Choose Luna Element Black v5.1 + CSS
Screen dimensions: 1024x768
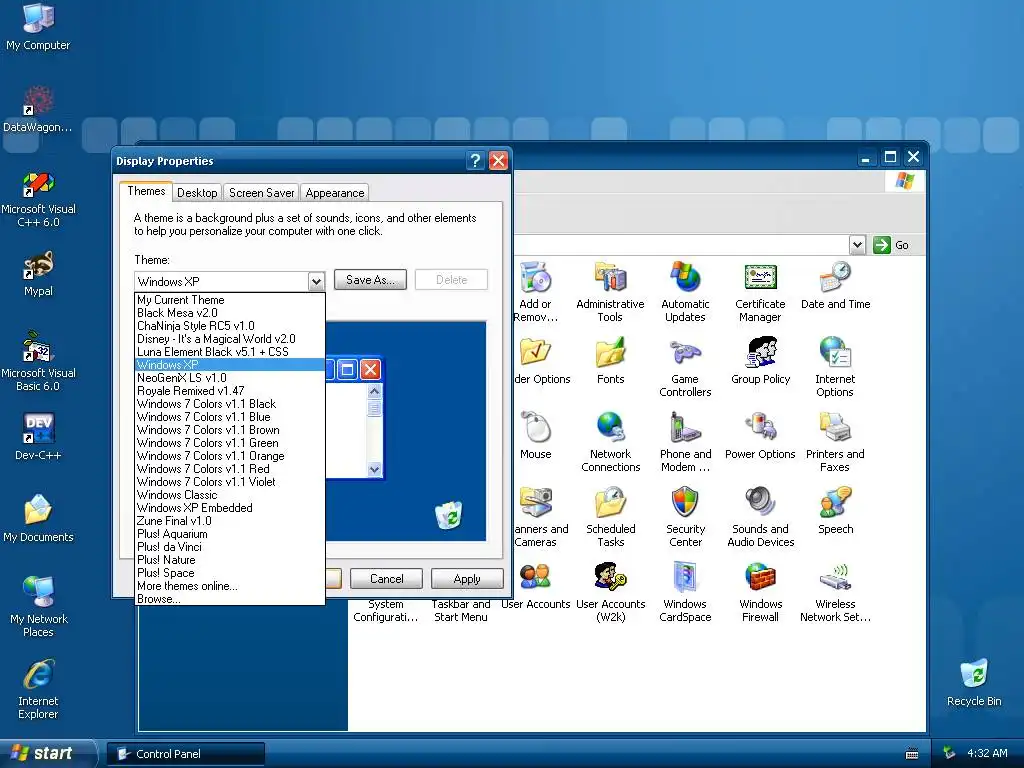pyautogui.click(x=229, y=351)
